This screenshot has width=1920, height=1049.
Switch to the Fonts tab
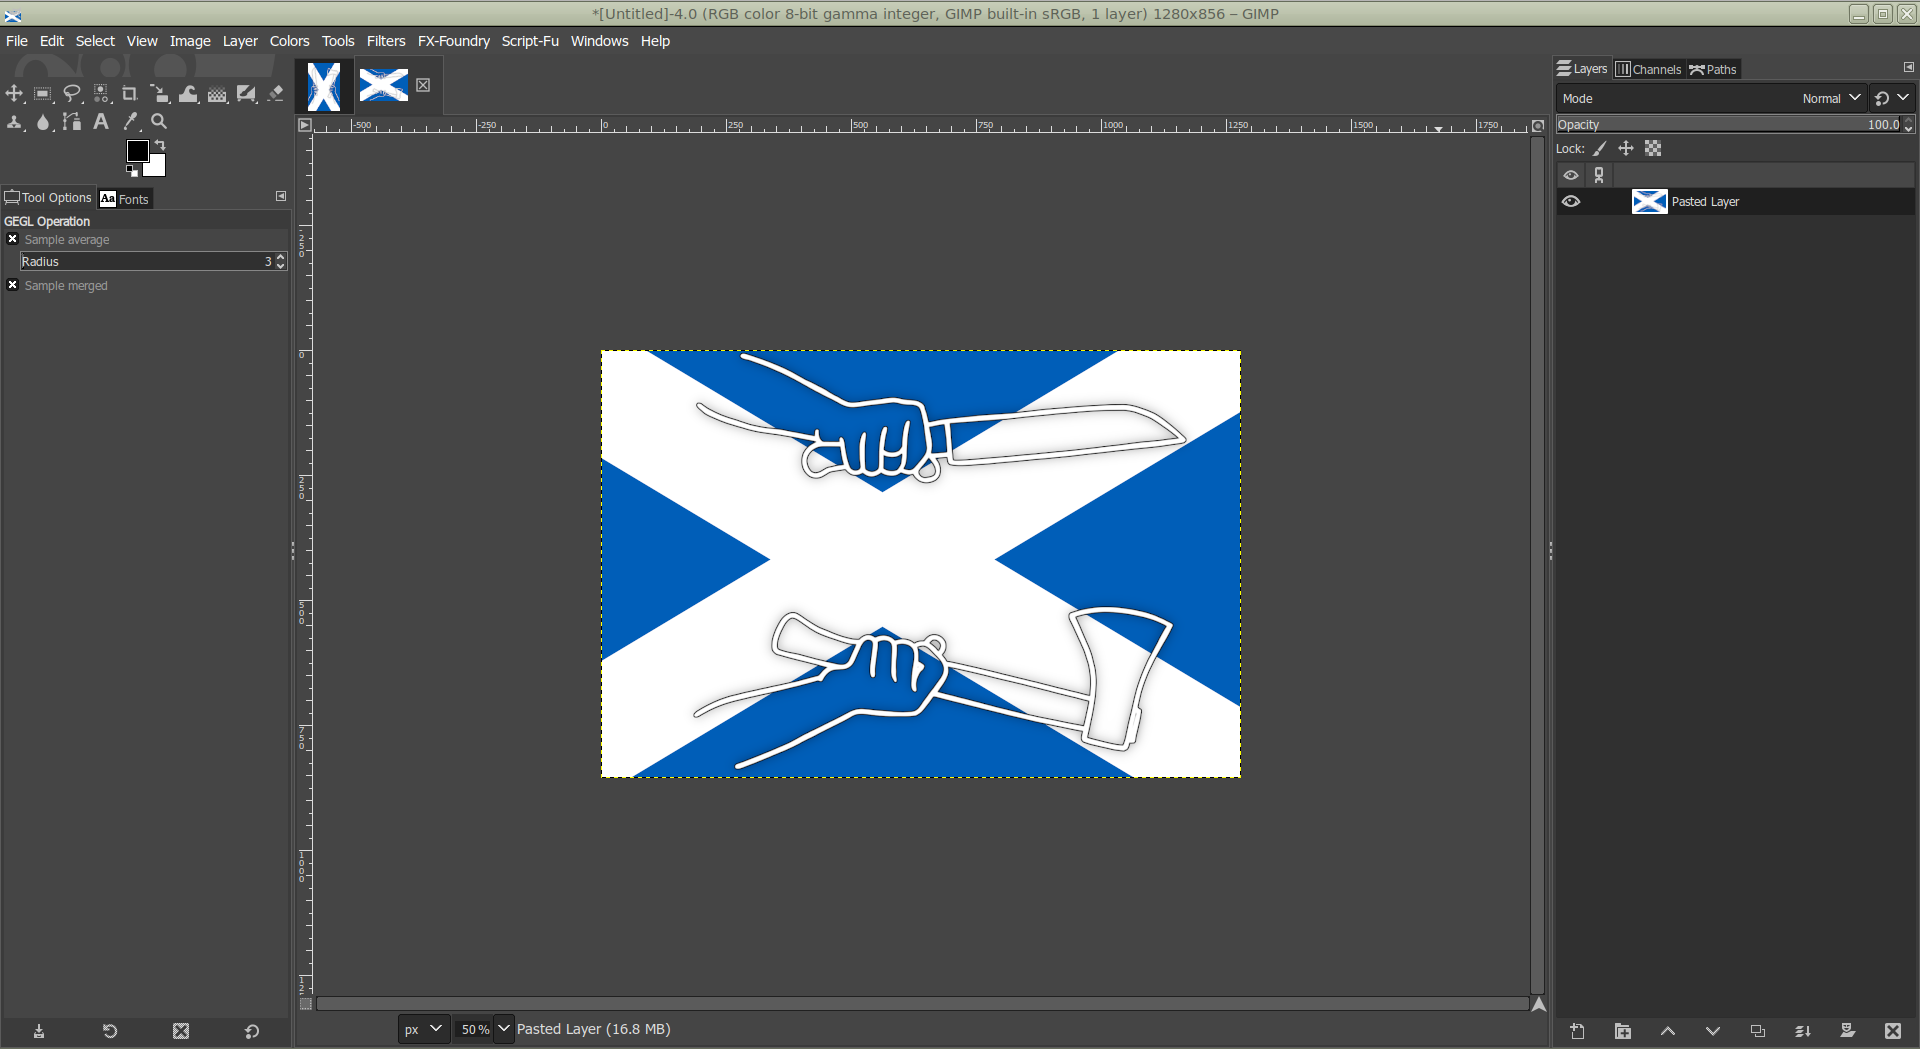pos(125,199)
